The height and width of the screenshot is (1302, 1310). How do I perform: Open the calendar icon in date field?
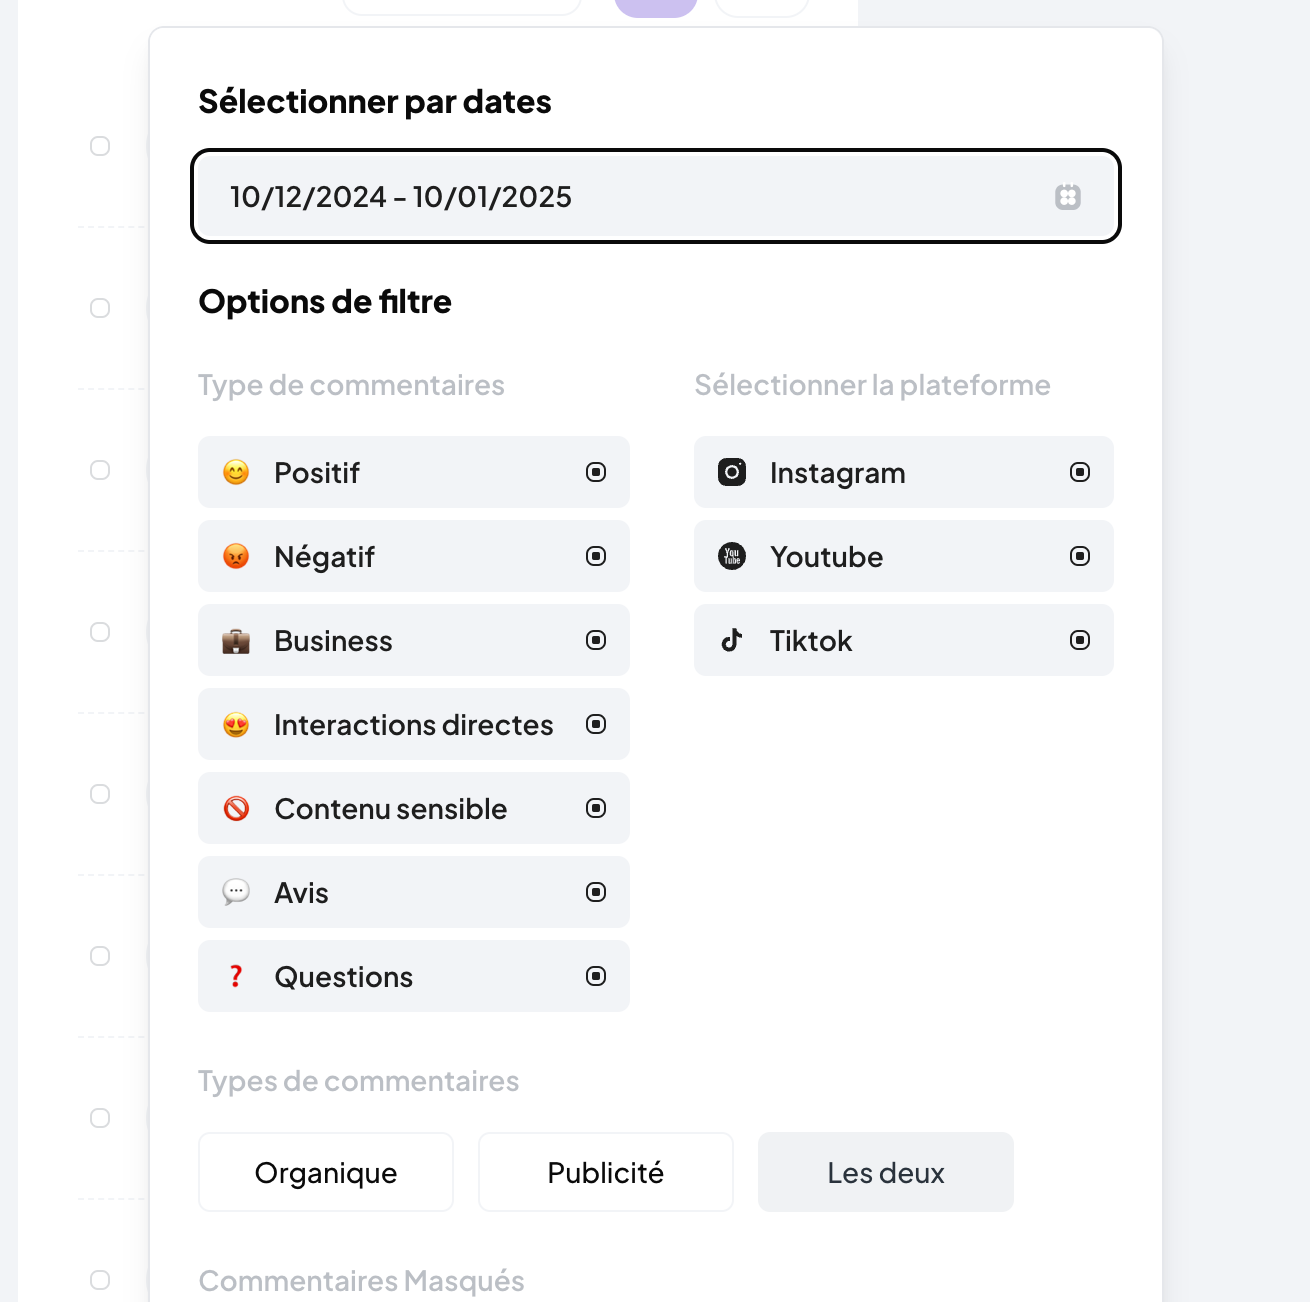click(x=1068, y=197)
